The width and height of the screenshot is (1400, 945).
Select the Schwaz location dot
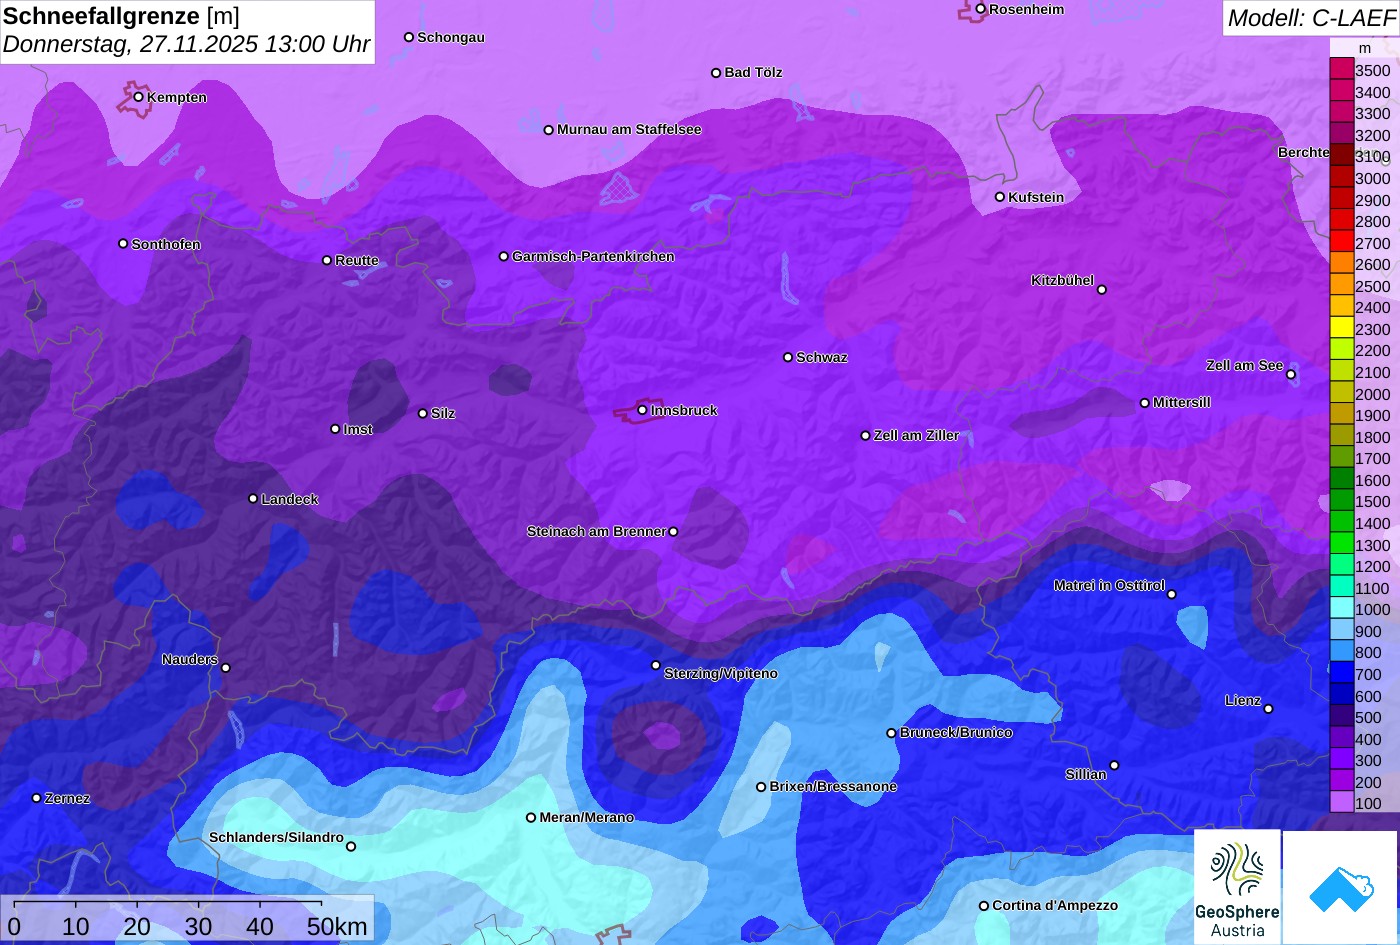[x=788, y=357]
